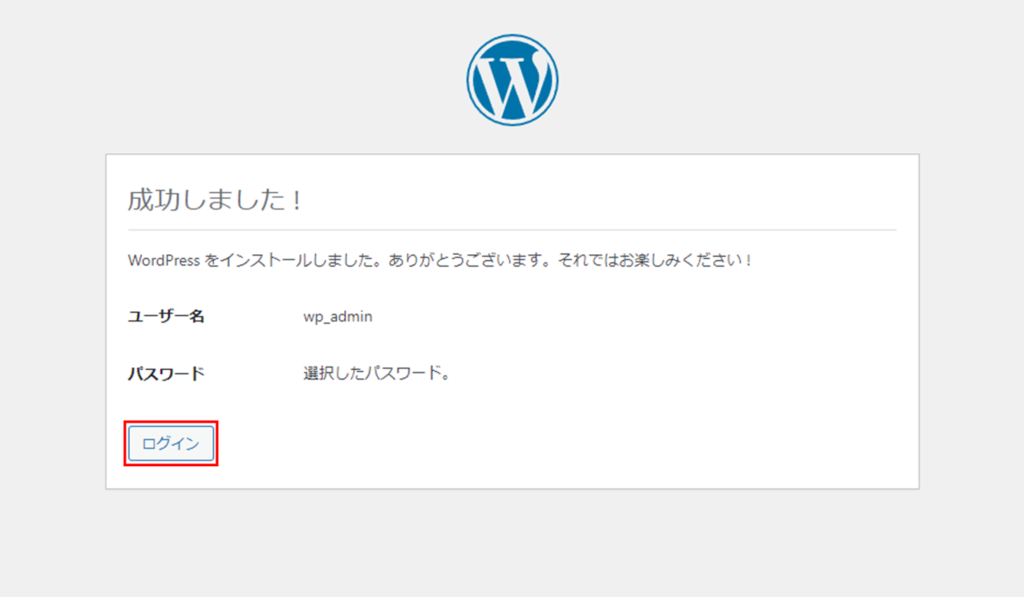Click the WordPress logo

(x=512, y=80)
